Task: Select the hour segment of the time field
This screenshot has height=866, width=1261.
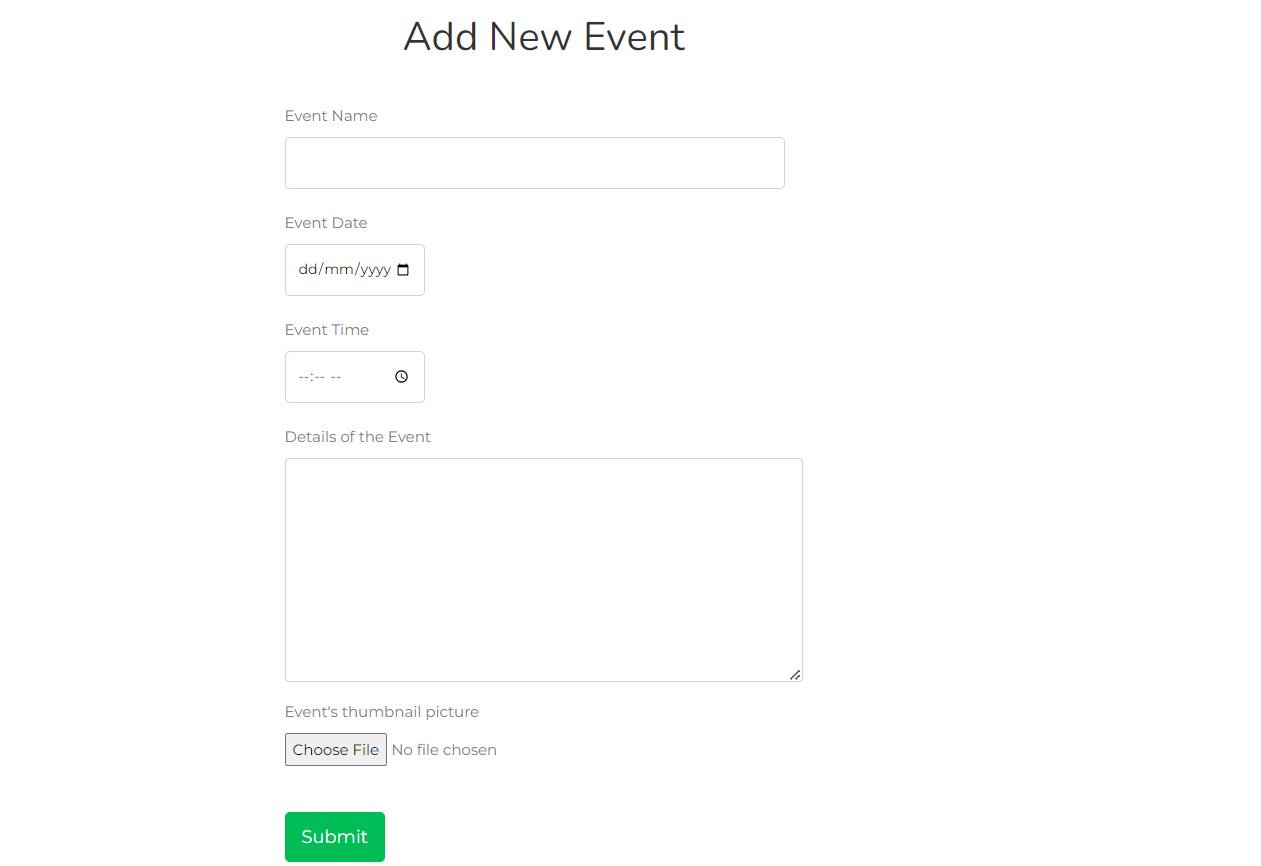Action: coord(302,376)
